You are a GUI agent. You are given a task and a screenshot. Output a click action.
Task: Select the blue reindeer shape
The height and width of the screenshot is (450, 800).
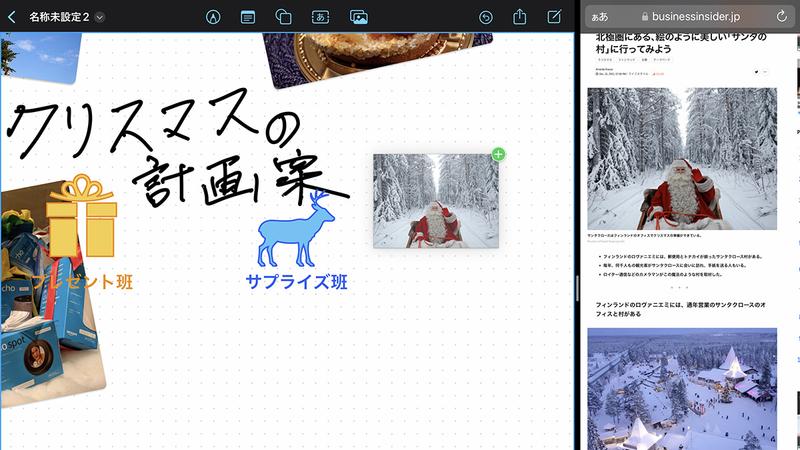tap(296, 230)
